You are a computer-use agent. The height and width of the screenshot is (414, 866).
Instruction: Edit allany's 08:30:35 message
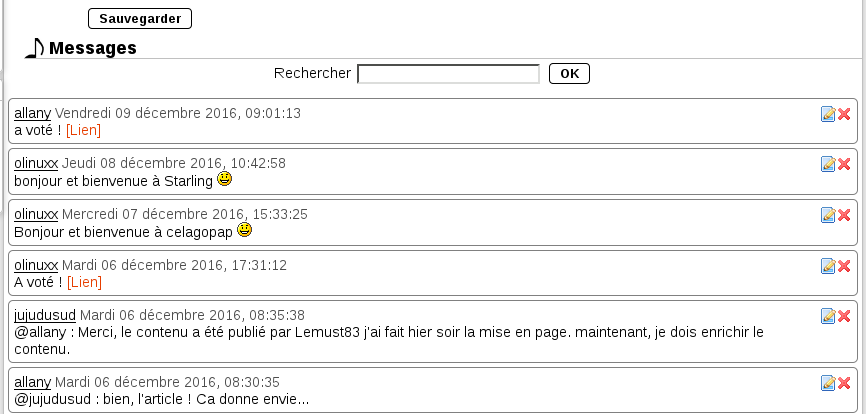pos(828,382)
